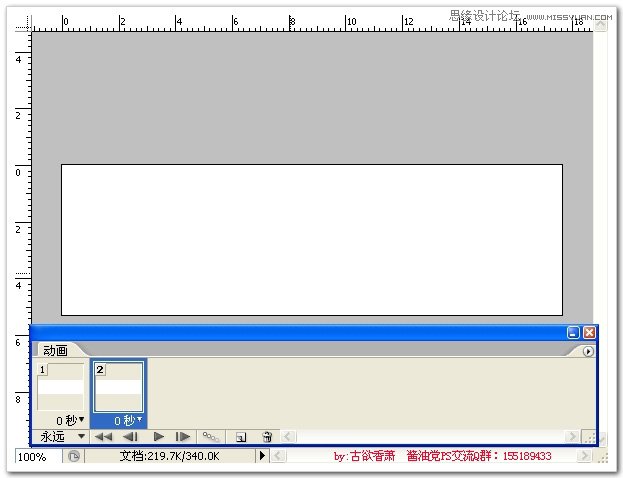Play the animation

tap(159, 437)
